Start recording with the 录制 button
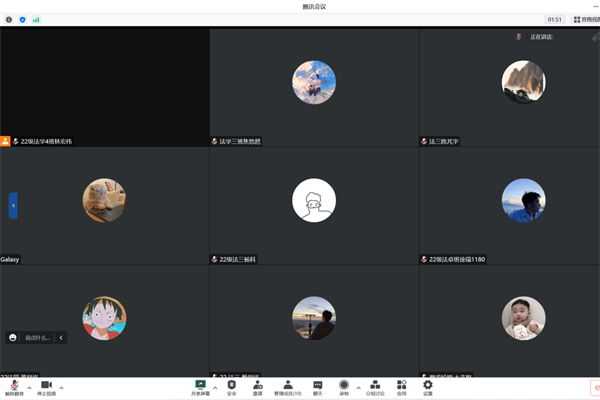Viewport: 600px width, 400px height. coord(344,386)
